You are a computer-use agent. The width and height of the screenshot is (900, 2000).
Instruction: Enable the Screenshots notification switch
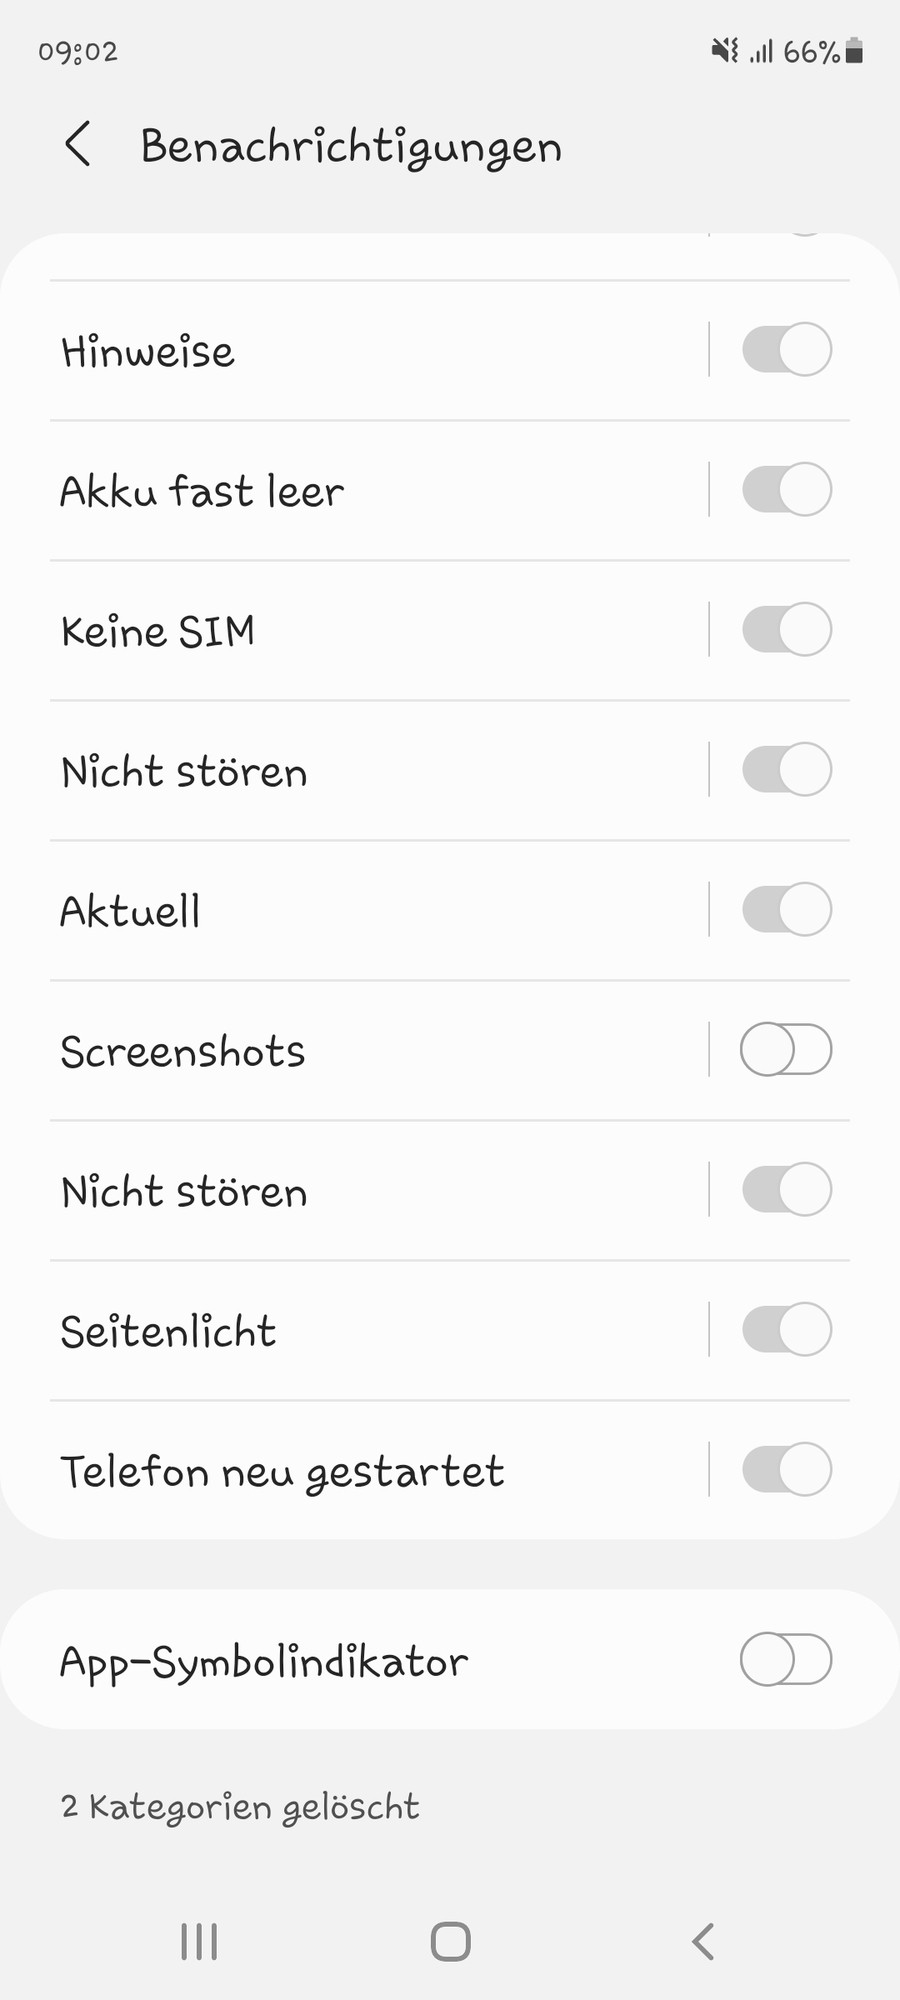[x=786, y=1050]
